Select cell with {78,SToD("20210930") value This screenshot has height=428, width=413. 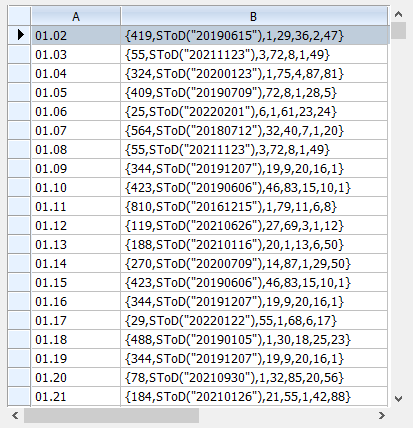pos(254,377)
